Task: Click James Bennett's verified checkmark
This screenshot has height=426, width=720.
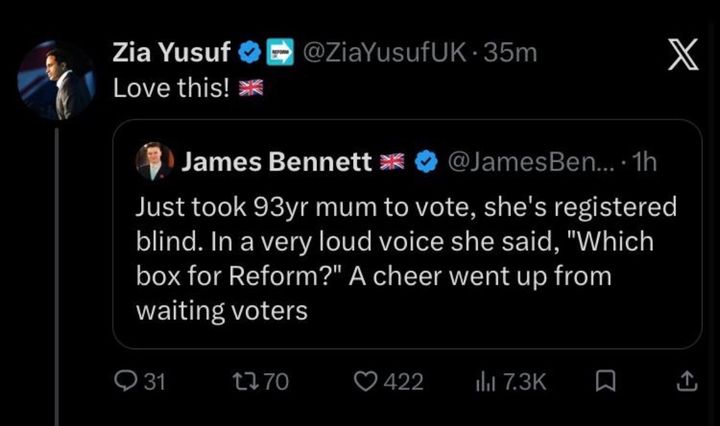Action: click(x=425, y=163)
